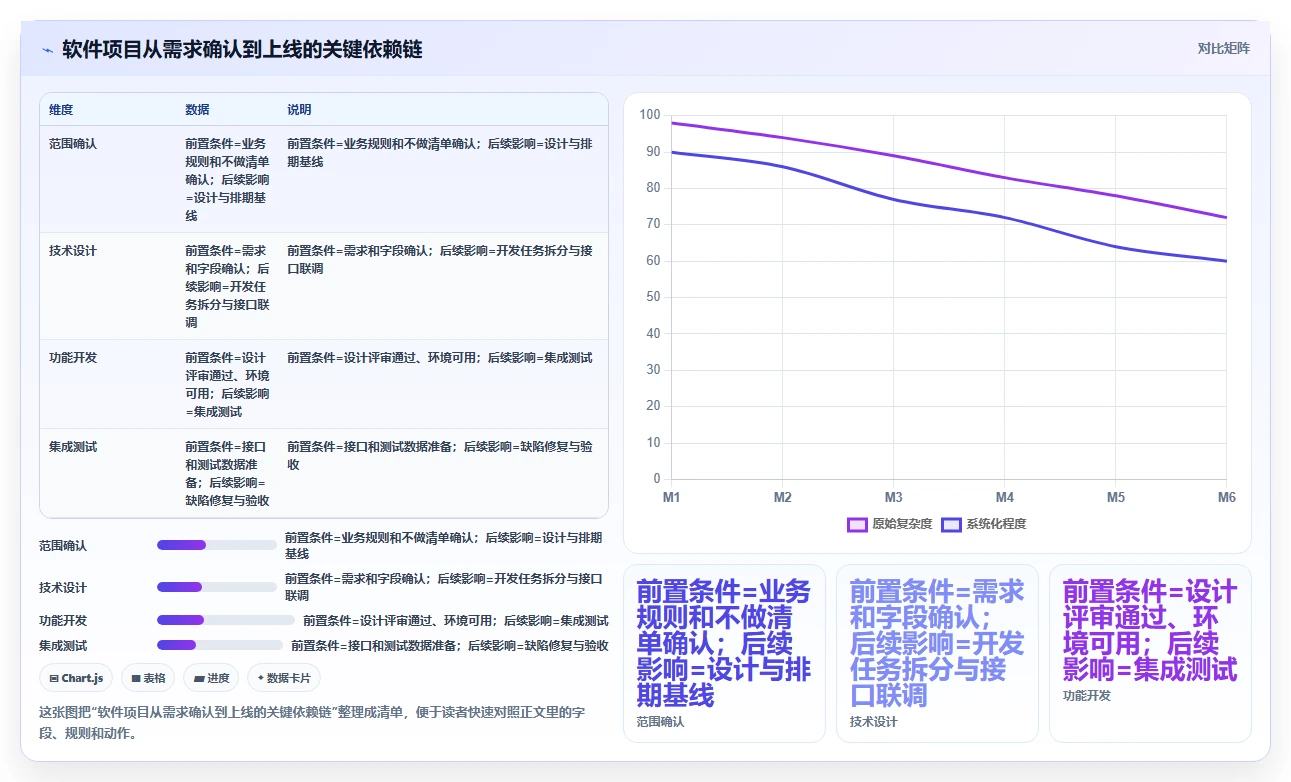The height and width of the screenshot is (782, 1291).
Task: Click the header icon beside the title
Action: point(47,49)
